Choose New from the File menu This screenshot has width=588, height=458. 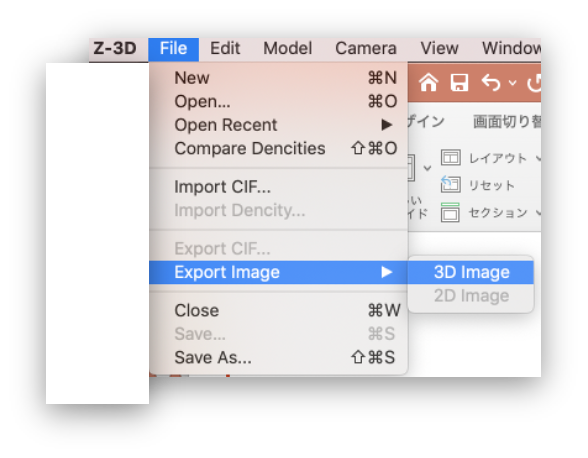click(278, 78)
